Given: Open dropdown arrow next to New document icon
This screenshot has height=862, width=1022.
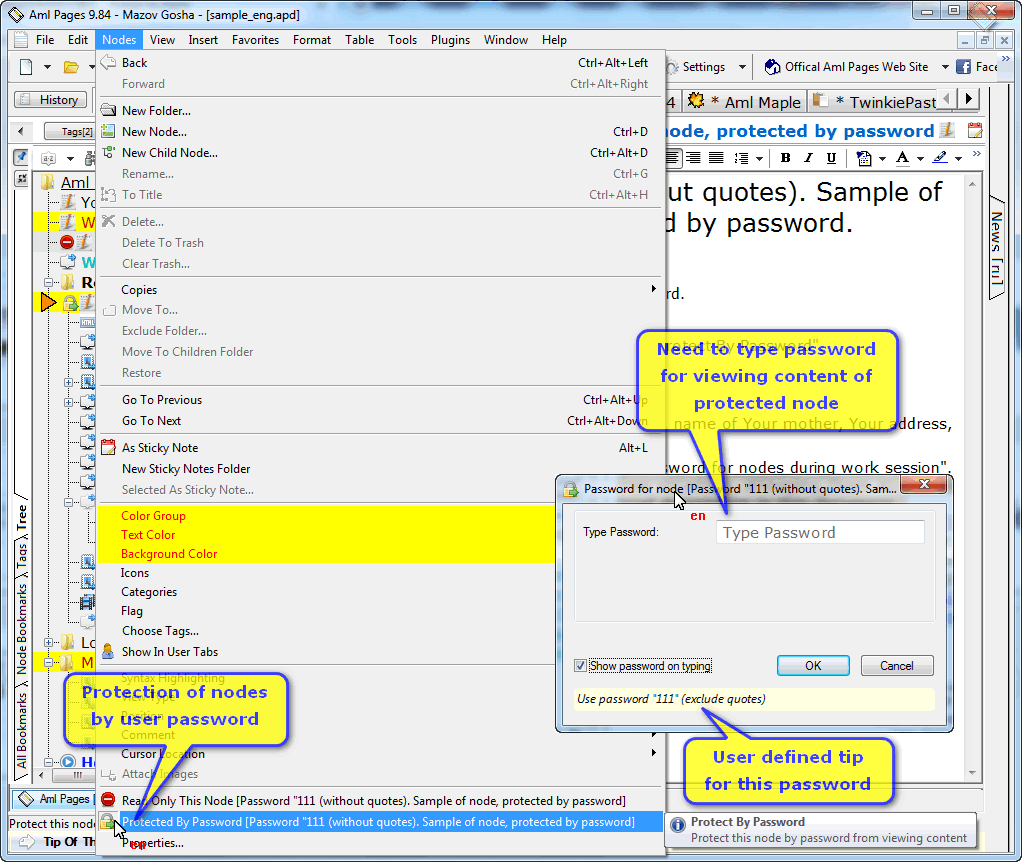Looking at the screenshot, I should 47,66.
